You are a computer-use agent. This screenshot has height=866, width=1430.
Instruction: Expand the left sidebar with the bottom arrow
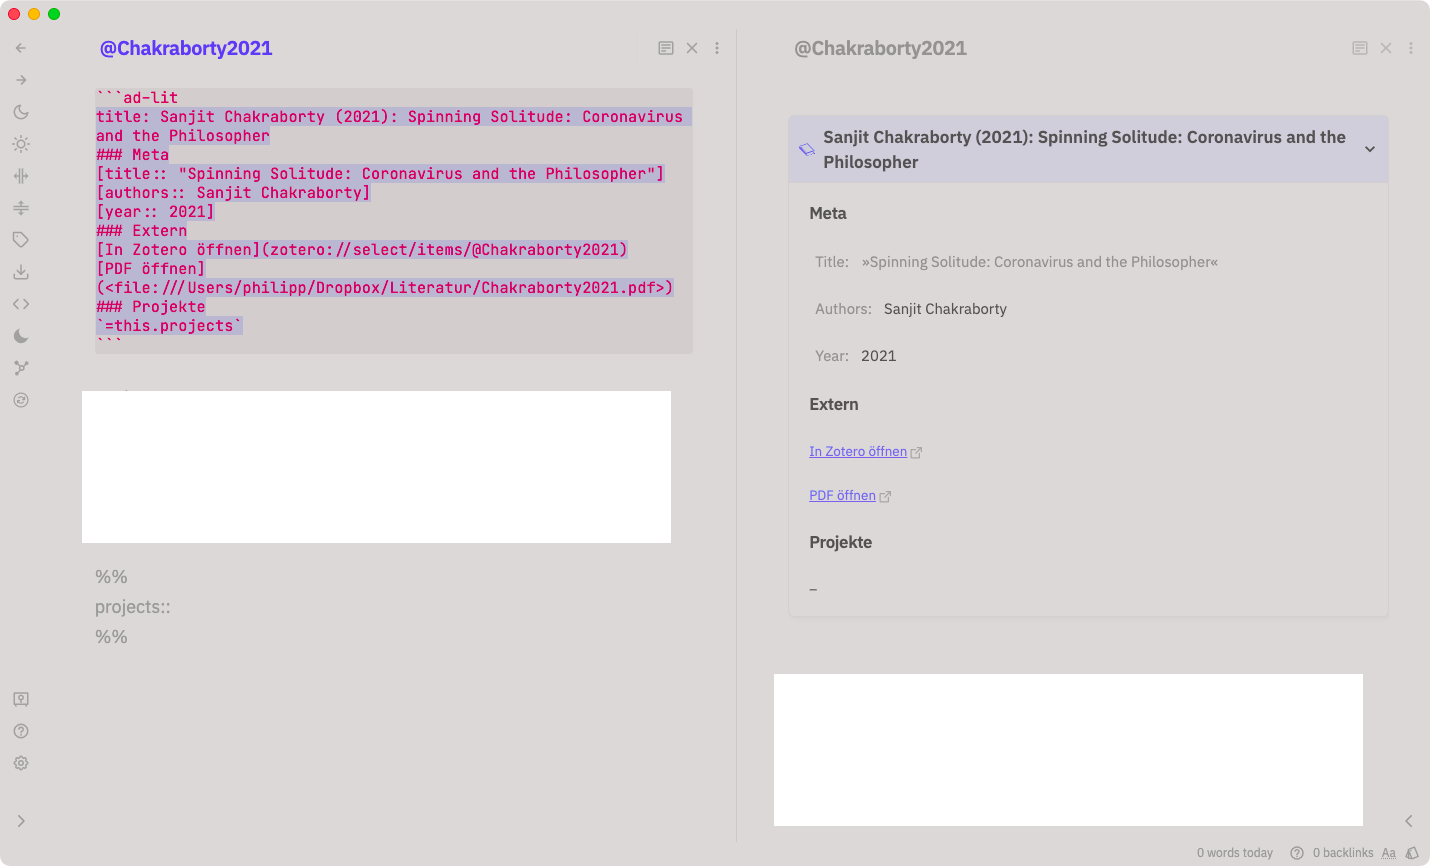(x=20, y=820)
